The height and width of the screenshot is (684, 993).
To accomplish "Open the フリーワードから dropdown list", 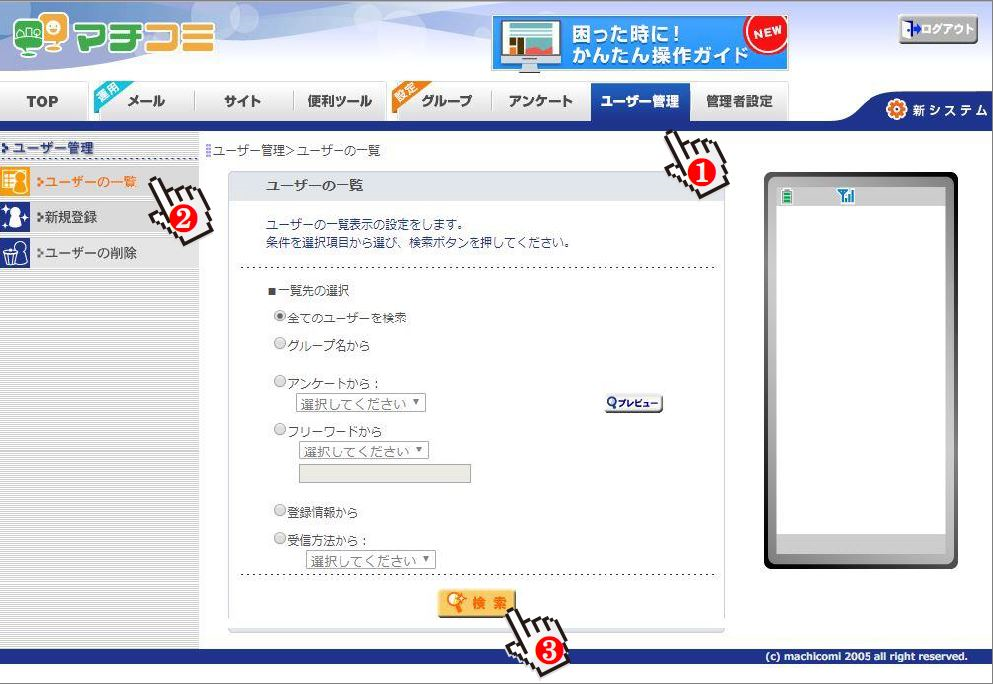I will [x=364, y=451].
